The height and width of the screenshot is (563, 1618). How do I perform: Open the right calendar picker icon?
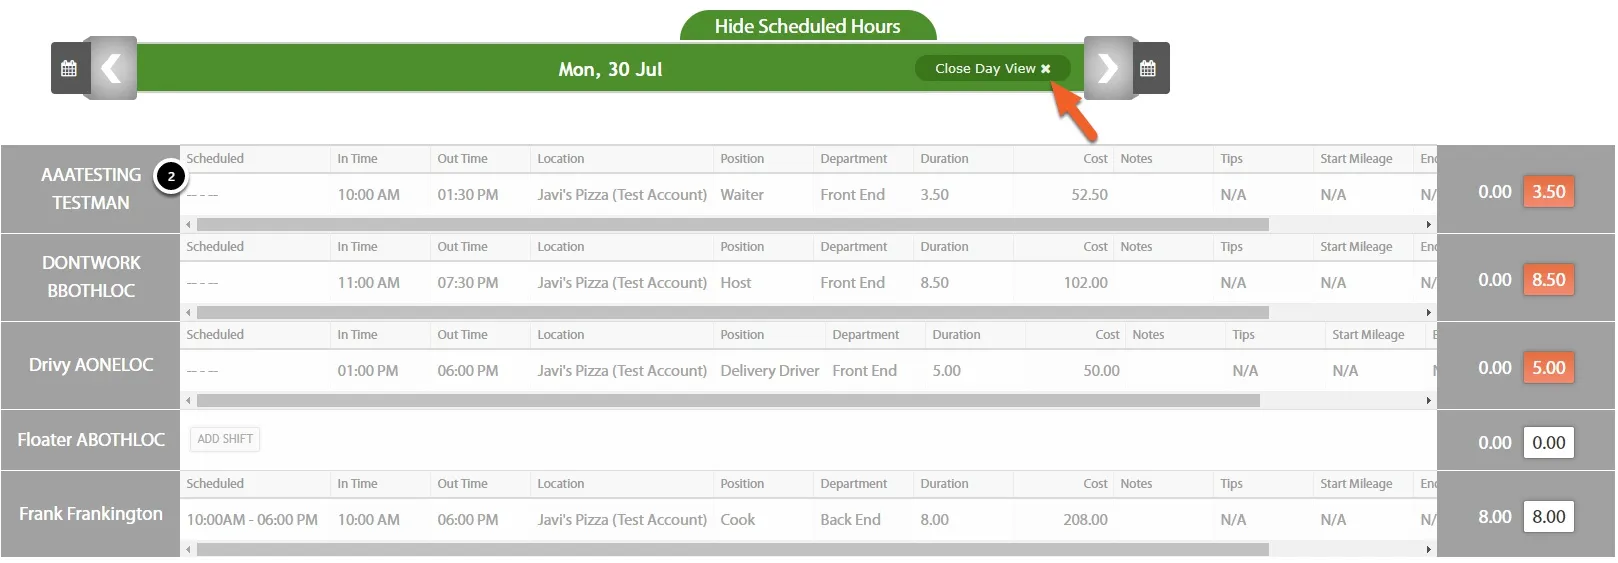tap(1148, 69)
